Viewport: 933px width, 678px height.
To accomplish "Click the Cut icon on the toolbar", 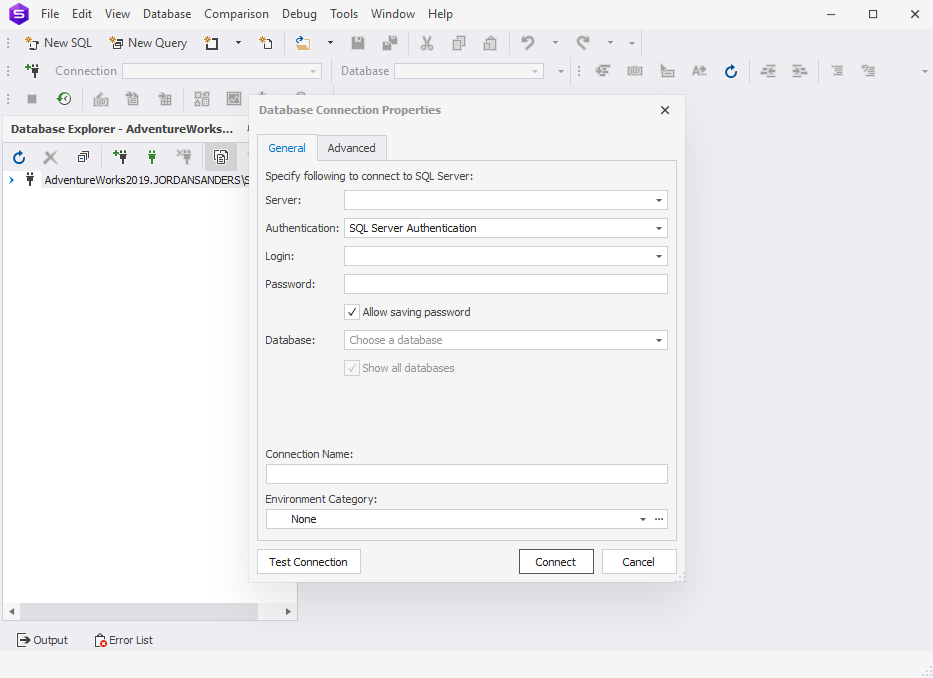I will pyautogui.click(x=427, y=43).
